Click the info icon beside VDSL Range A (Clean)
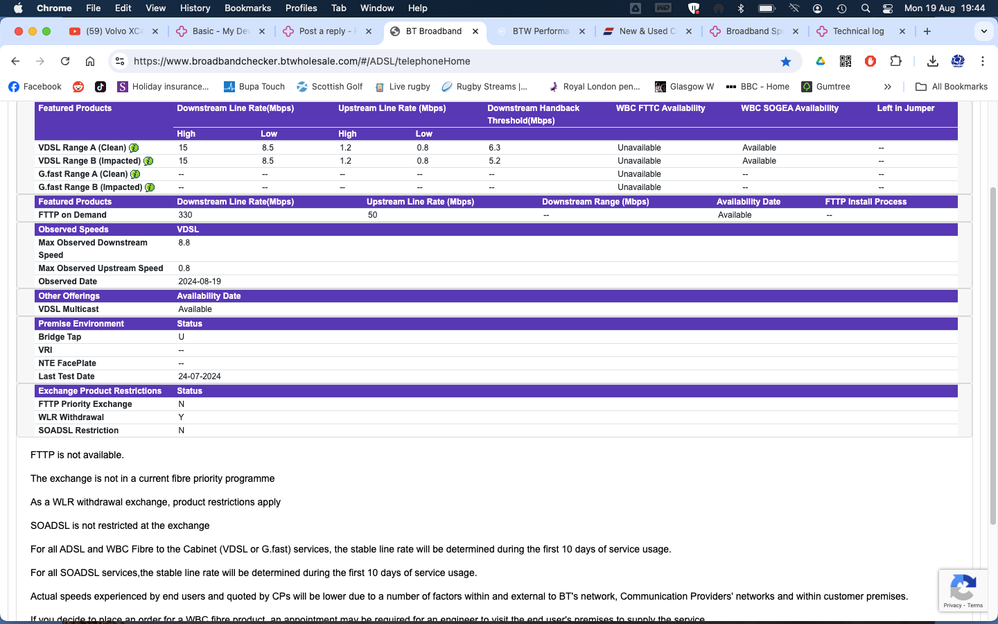The height and width of the screenshot is (624, 998). (x=134, y=148)
